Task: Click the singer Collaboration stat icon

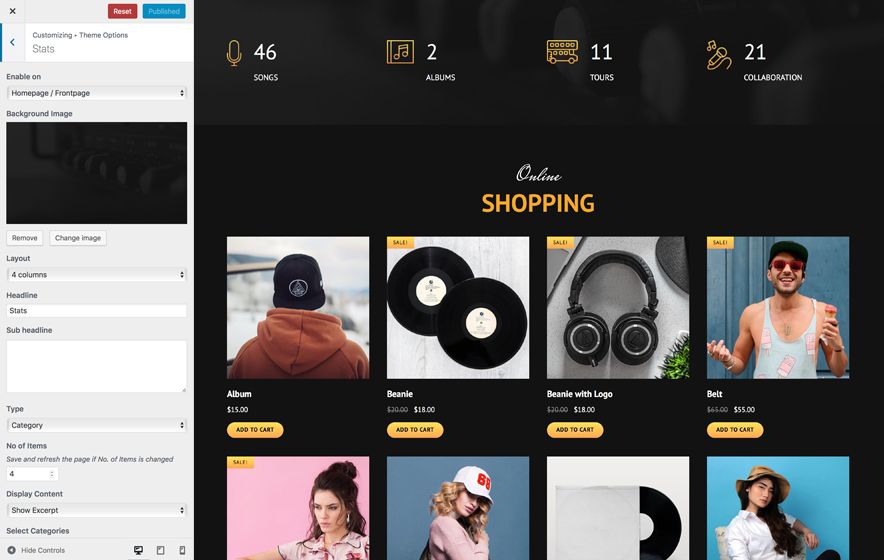Action: pos(719,55)
